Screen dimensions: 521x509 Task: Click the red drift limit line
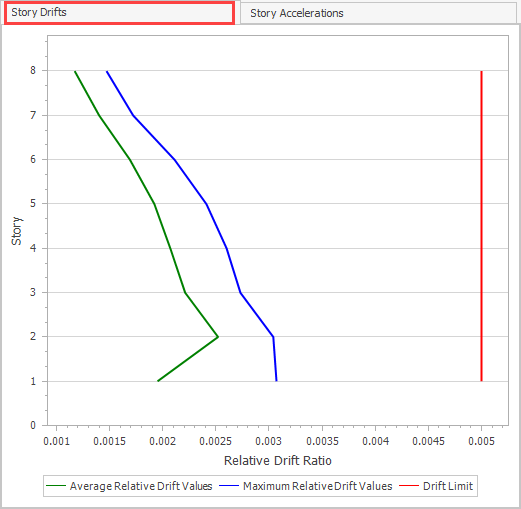pyautogui.click(x=481, y=226)
